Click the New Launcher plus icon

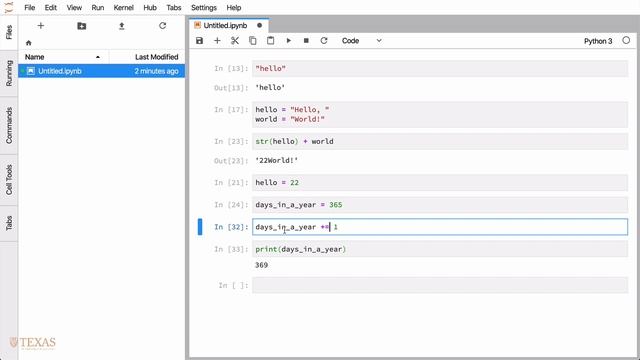pos(40,26)
